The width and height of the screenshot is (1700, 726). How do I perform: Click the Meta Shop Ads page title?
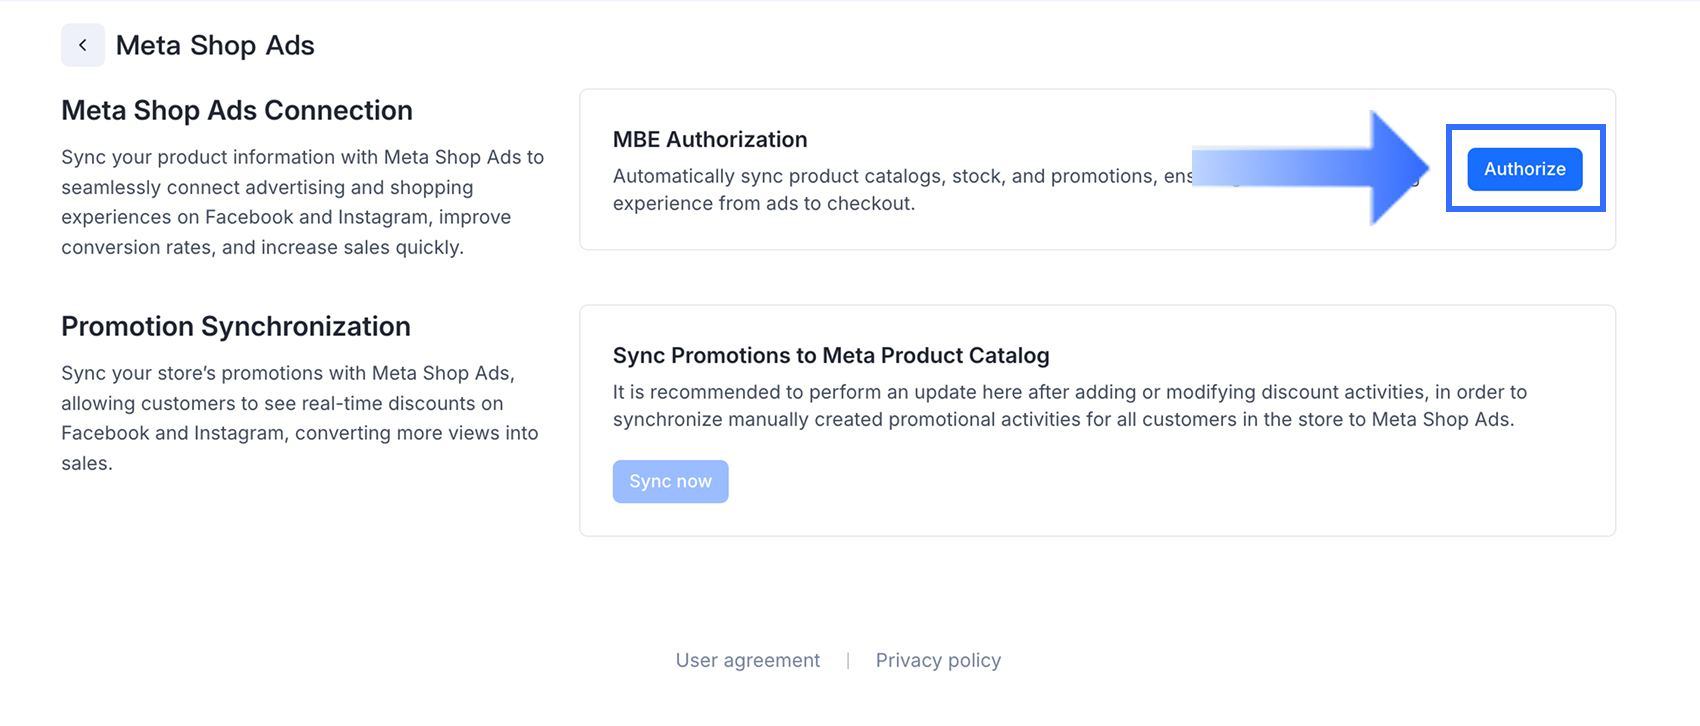click(215, 45)
